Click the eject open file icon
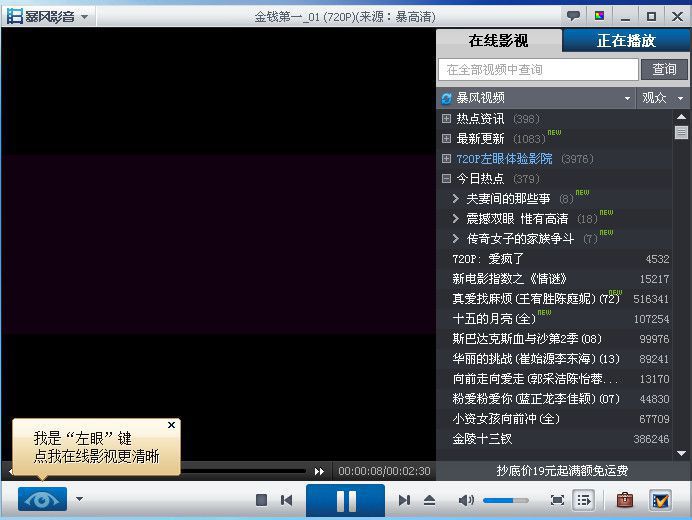The width and height of the screenshot is (692, 520). (429, 500)
